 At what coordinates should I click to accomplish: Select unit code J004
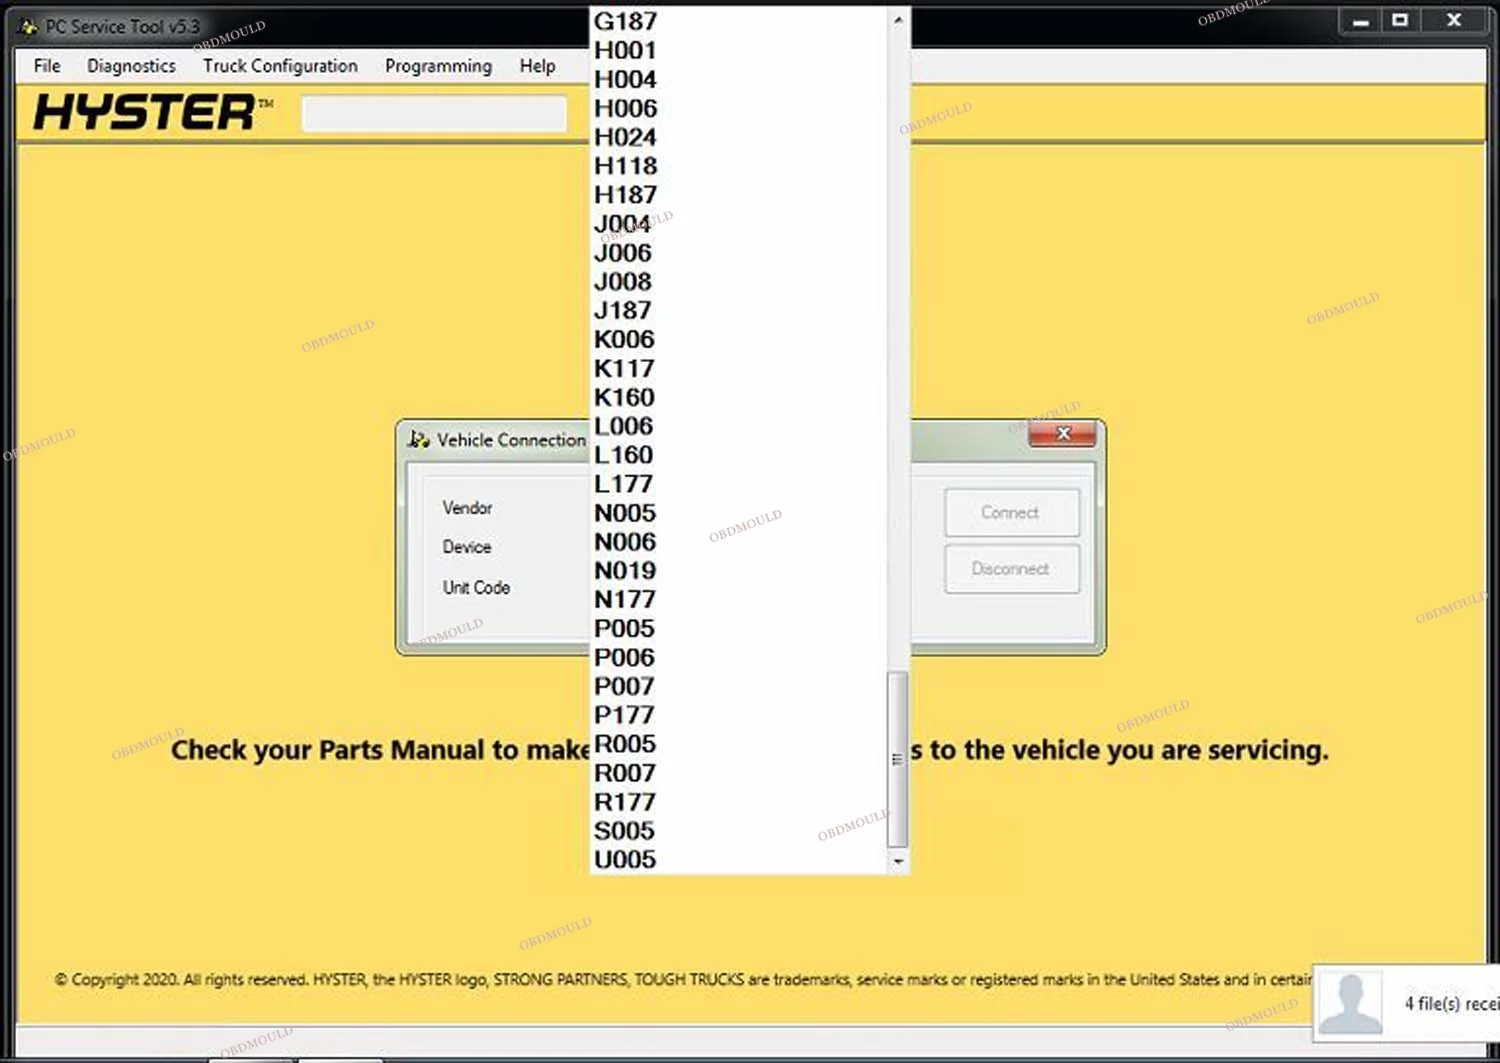point(738,224)
